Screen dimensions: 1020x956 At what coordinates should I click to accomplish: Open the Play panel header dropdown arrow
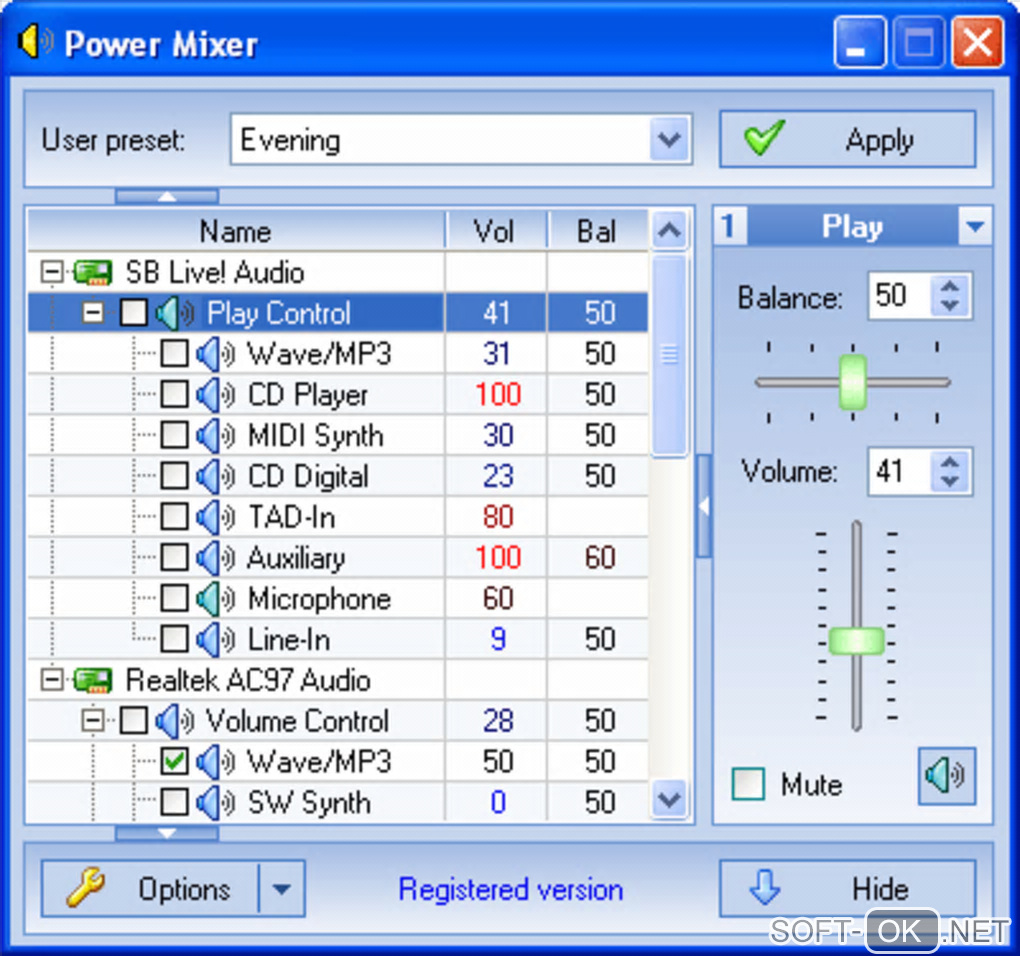974,226
